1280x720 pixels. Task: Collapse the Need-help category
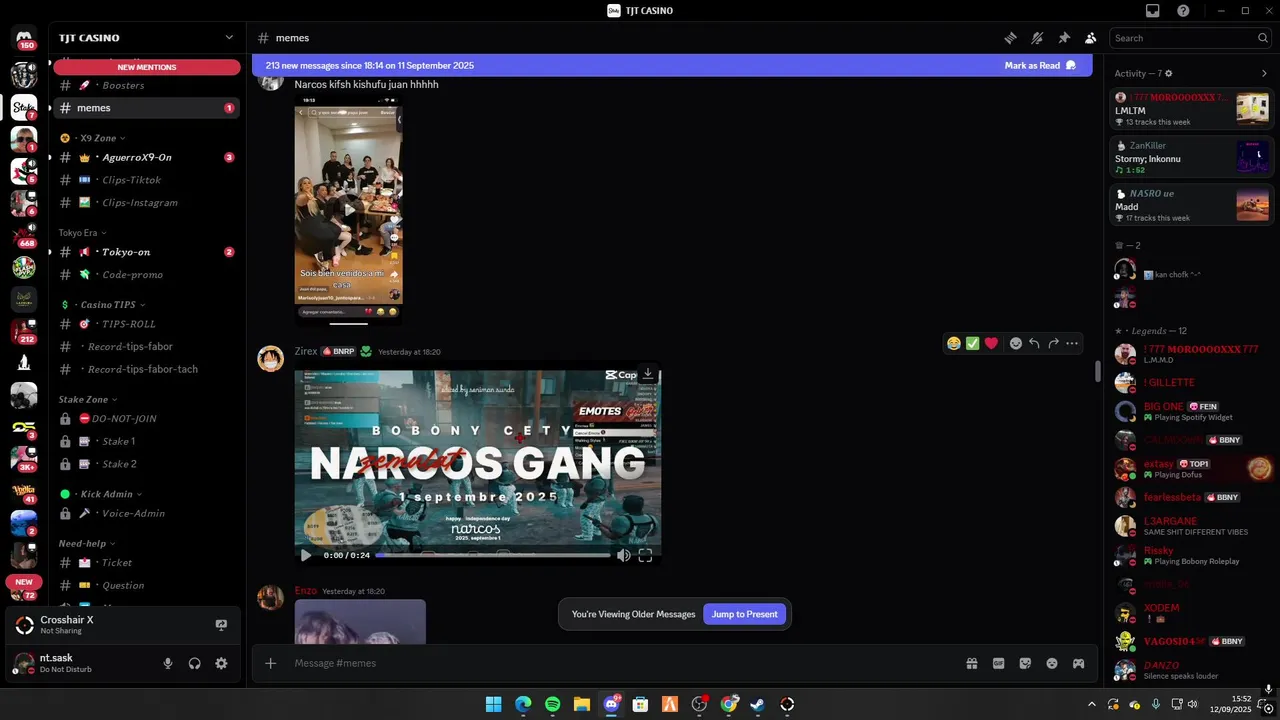coord(87,544)
